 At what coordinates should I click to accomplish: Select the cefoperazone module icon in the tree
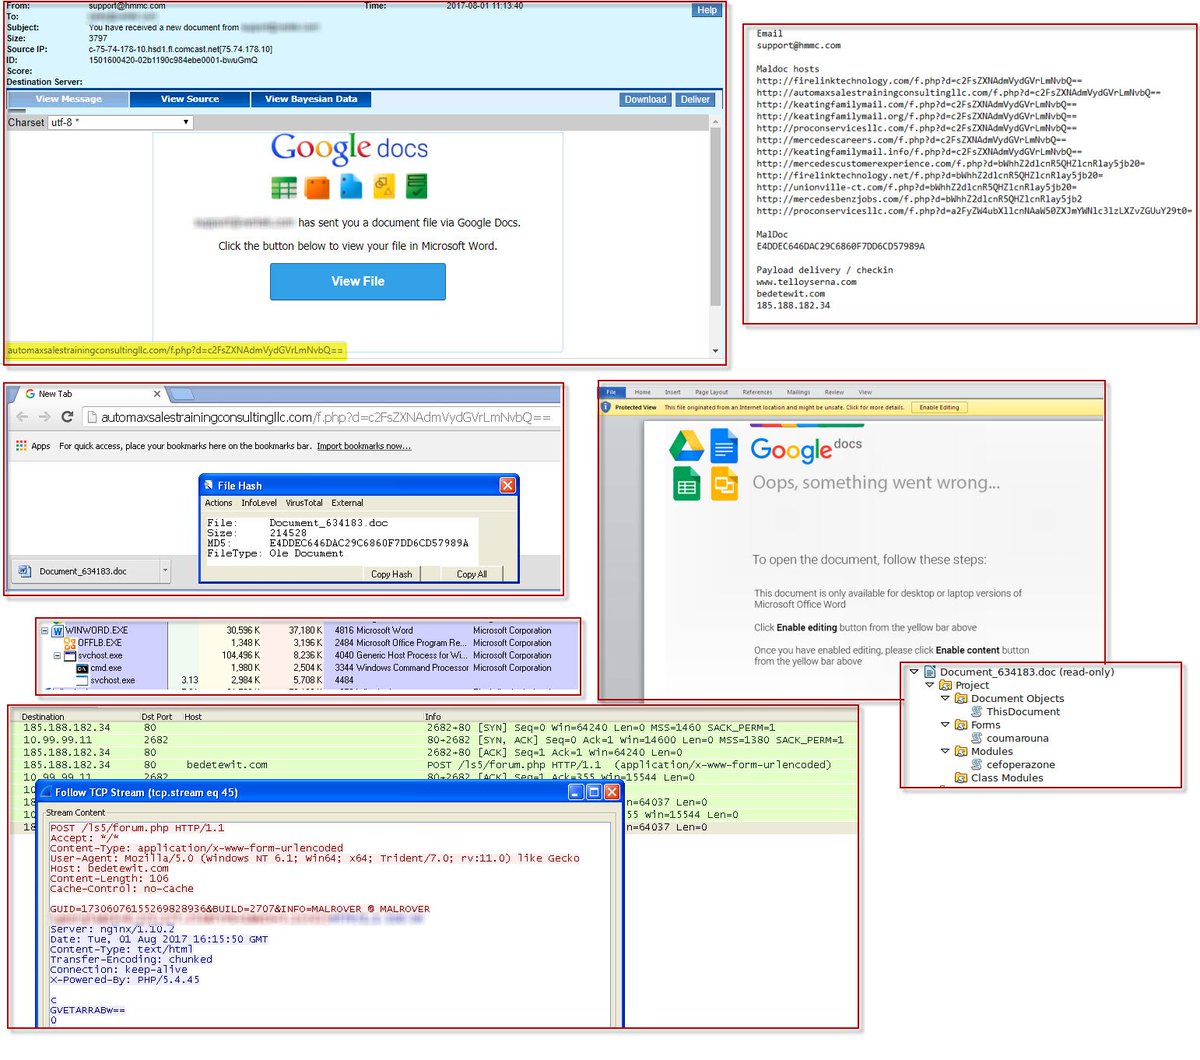coord(977,764)
